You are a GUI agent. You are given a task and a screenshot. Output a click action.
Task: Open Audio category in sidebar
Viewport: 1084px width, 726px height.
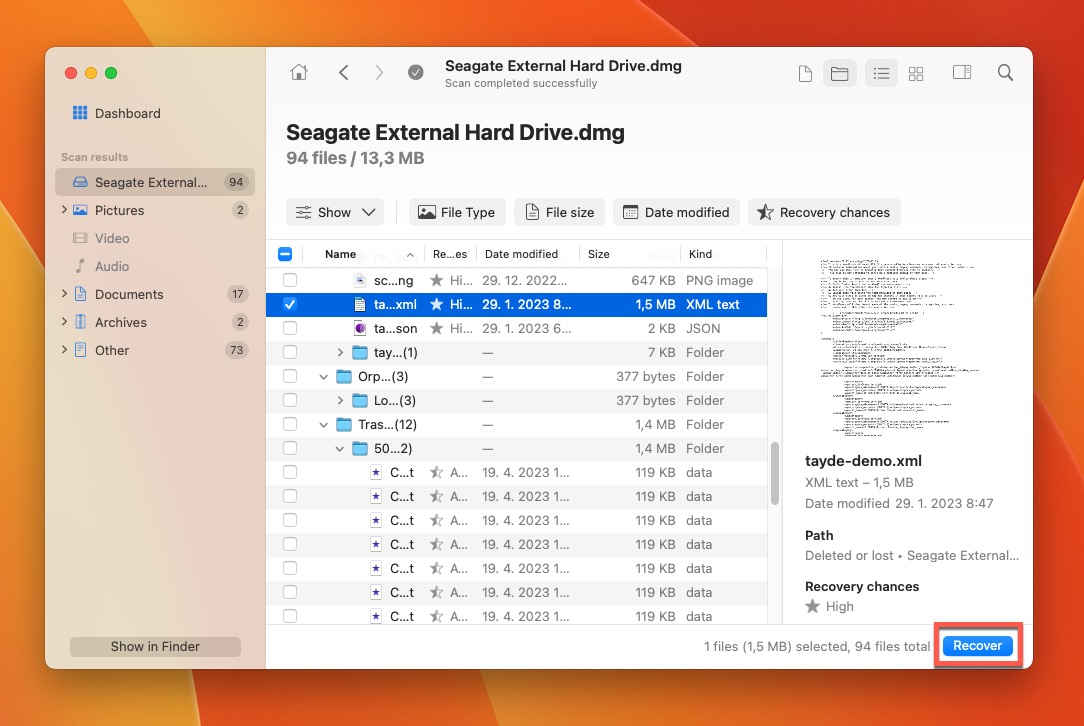(155, 266)
